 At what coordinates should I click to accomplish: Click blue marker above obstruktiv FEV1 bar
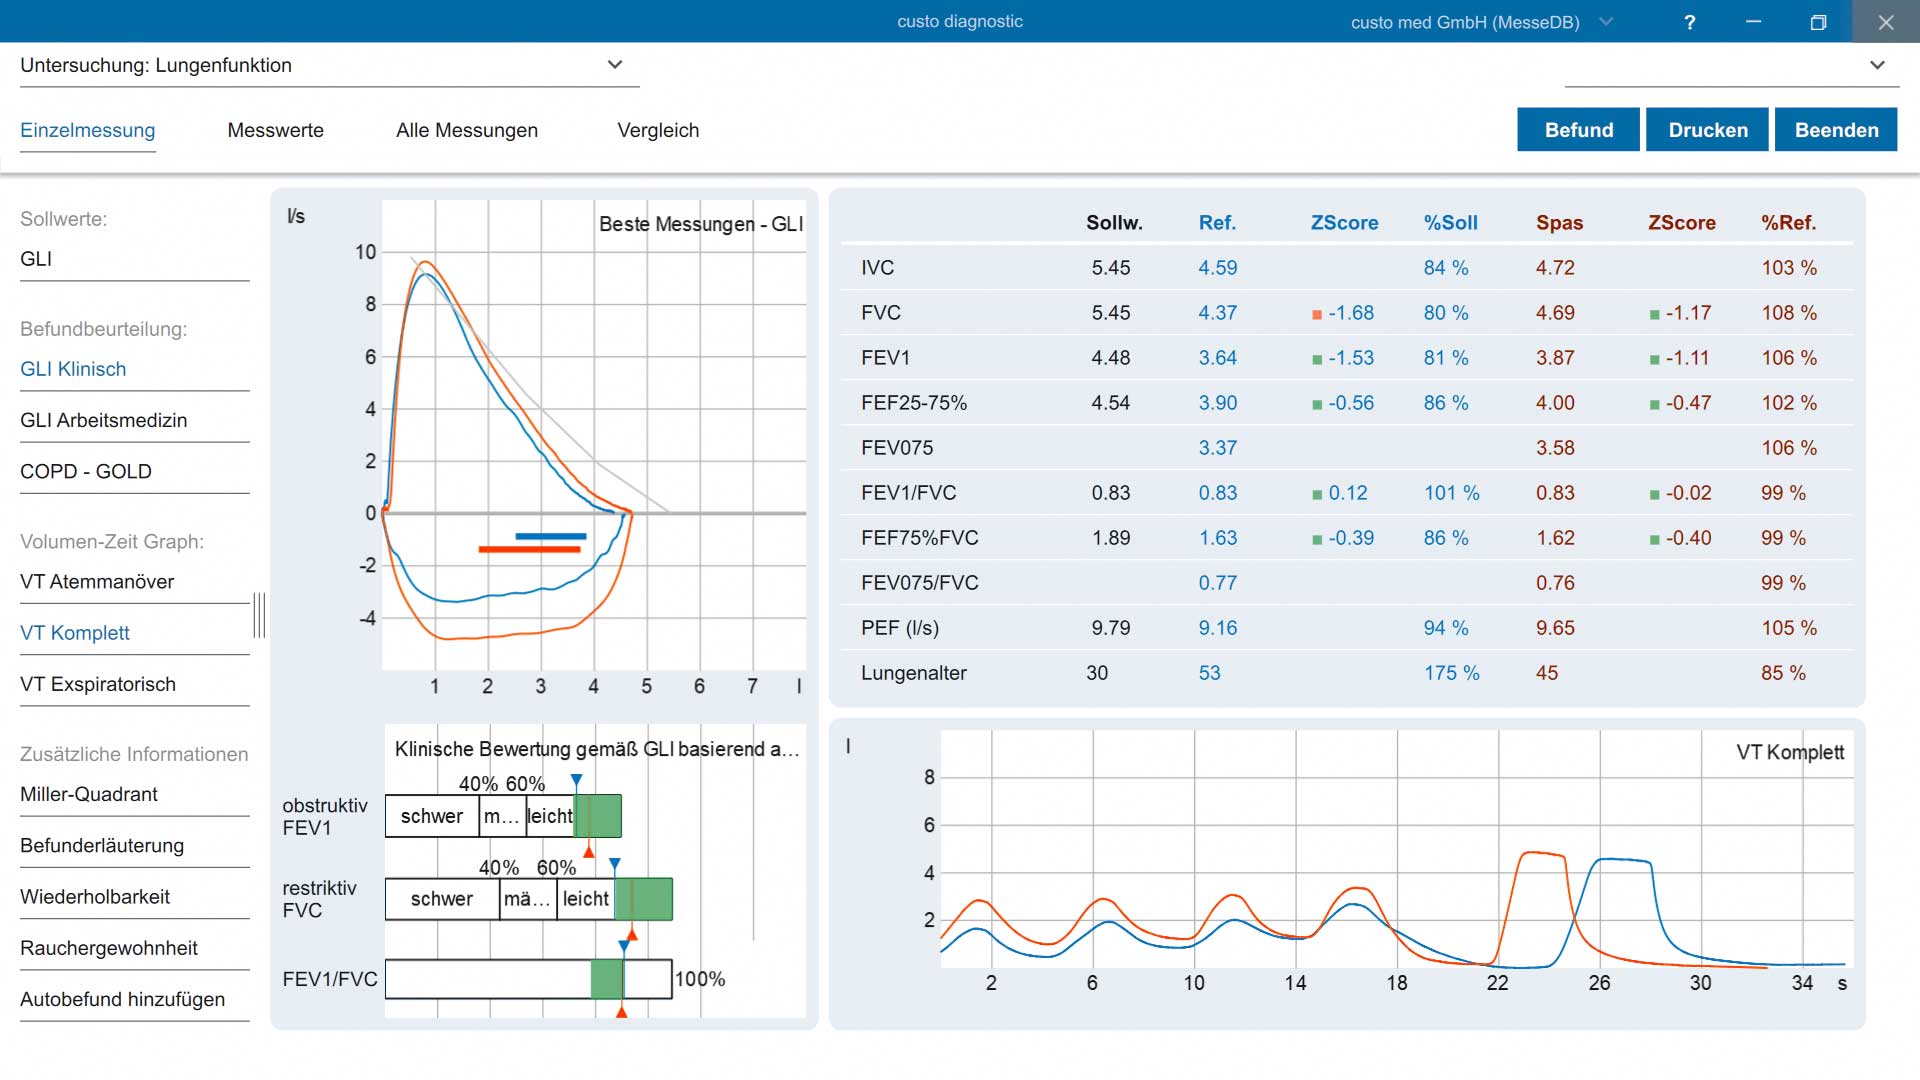576,780
